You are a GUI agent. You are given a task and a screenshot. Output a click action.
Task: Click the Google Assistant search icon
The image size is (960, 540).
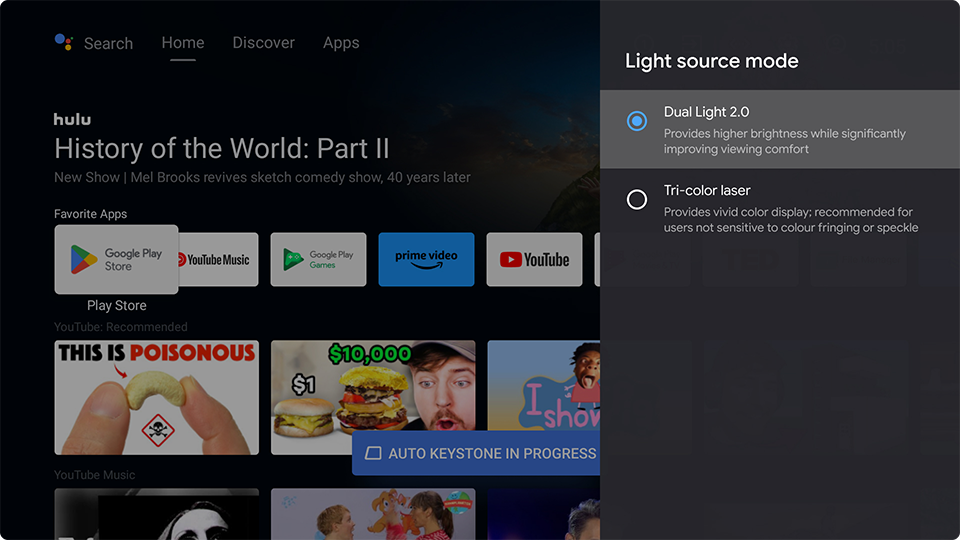click(64, 42)
